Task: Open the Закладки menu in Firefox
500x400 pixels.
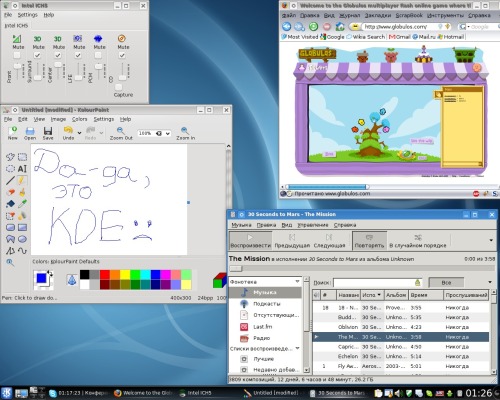Action: 377,15
